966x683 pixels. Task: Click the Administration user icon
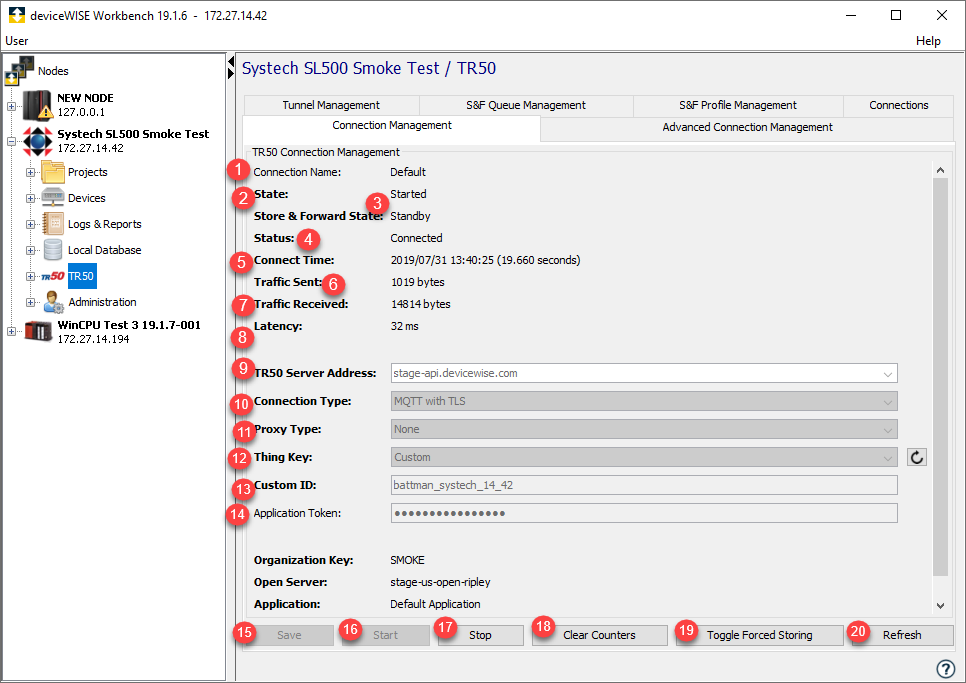click(x=54, y=302)
